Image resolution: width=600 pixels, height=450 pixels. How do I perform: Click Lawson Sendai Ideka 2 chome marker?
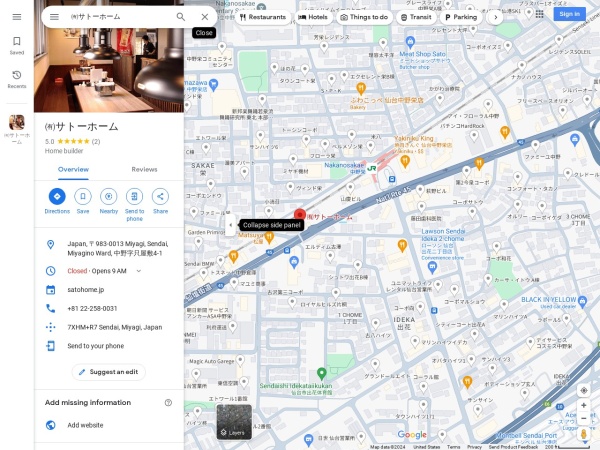[x=432, y=268]
